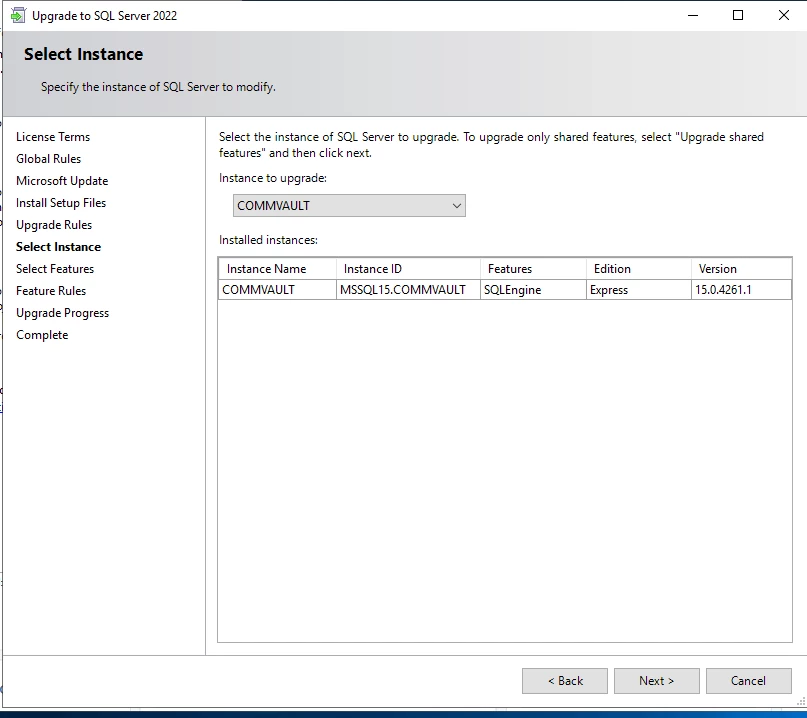Select the Select Features step

point(55,269)
